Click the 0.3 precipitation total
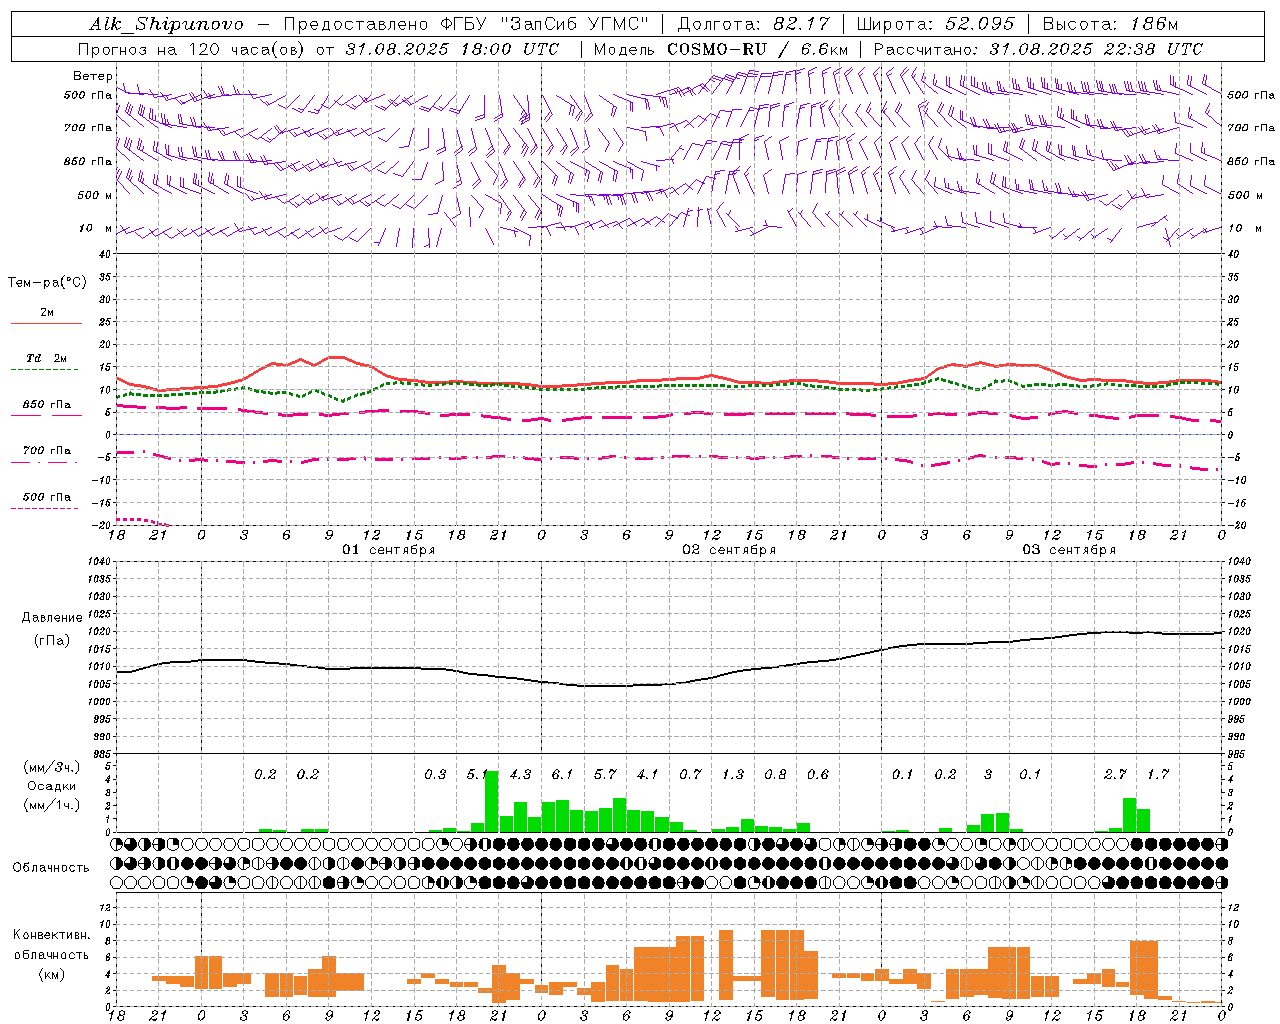Image resolution: width=1280 pixels, height=1024 pixels. click(435, 774)
